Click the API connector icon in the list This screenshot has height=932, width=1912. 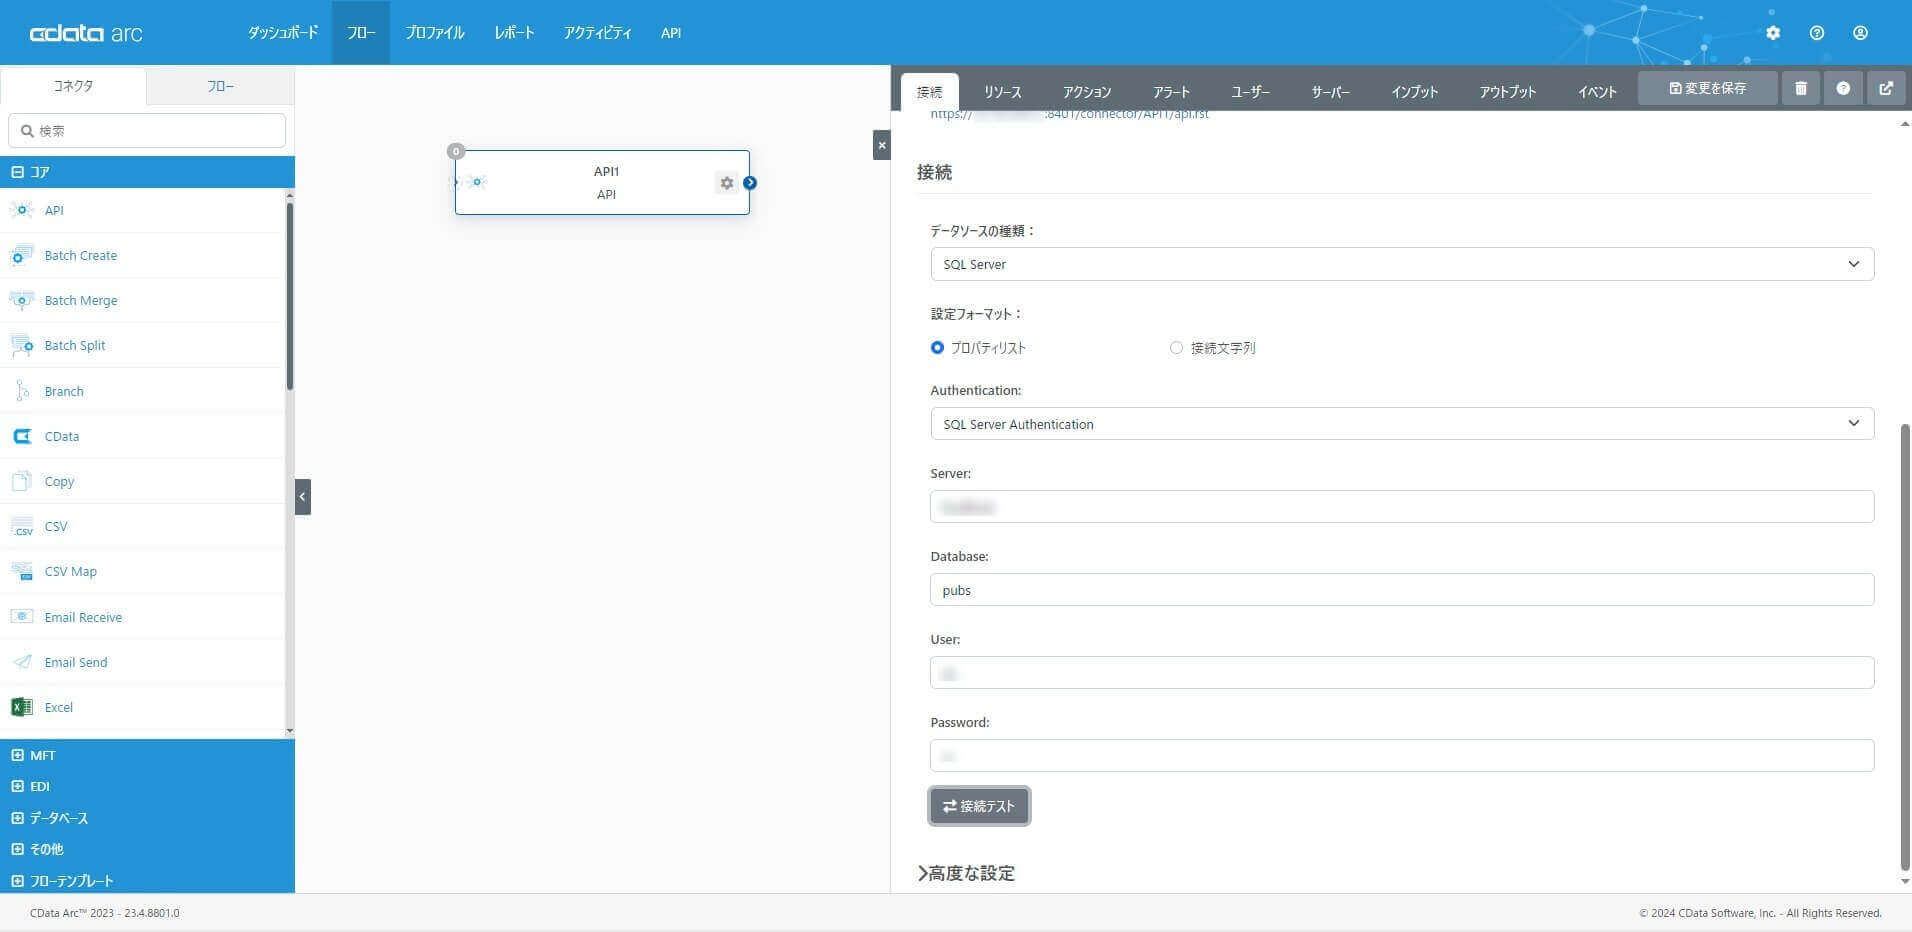22,210
